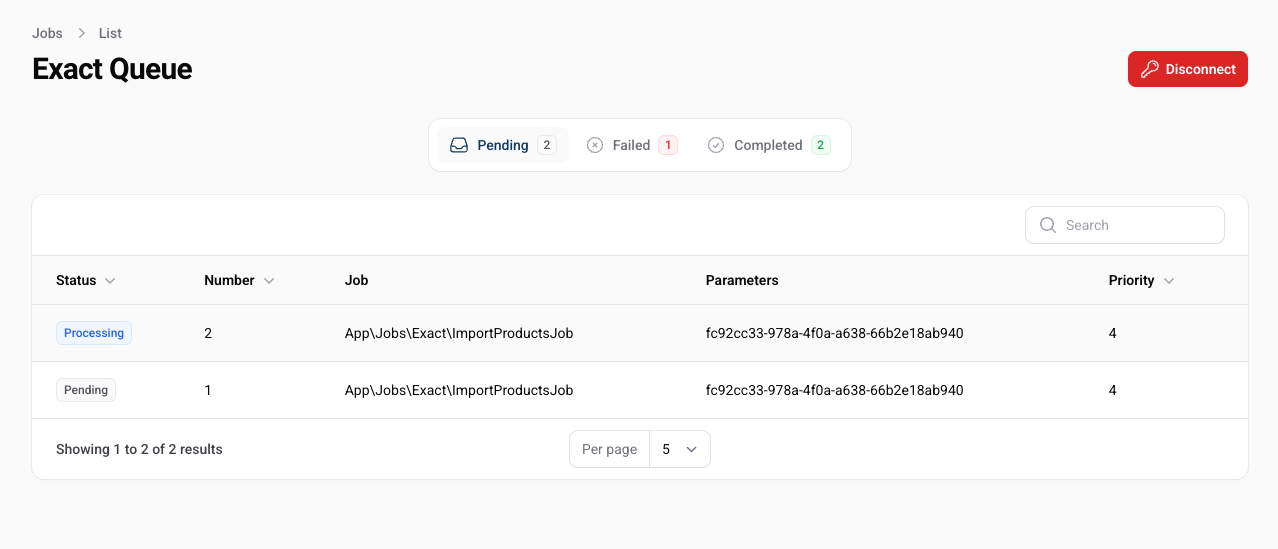Click the x-circle icon in the Failed tab

pos(595,145)
